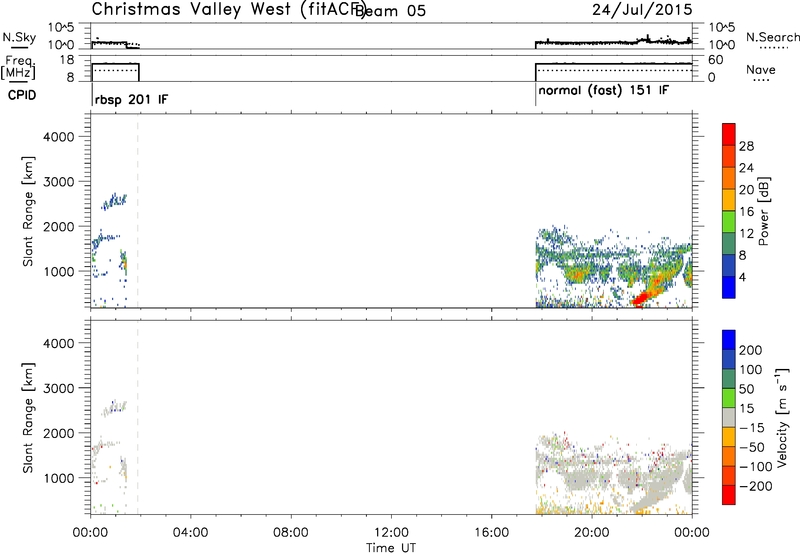Click "Slant Range [km]" on the power panel
The image size is (800, 554).
click(28, 211)
